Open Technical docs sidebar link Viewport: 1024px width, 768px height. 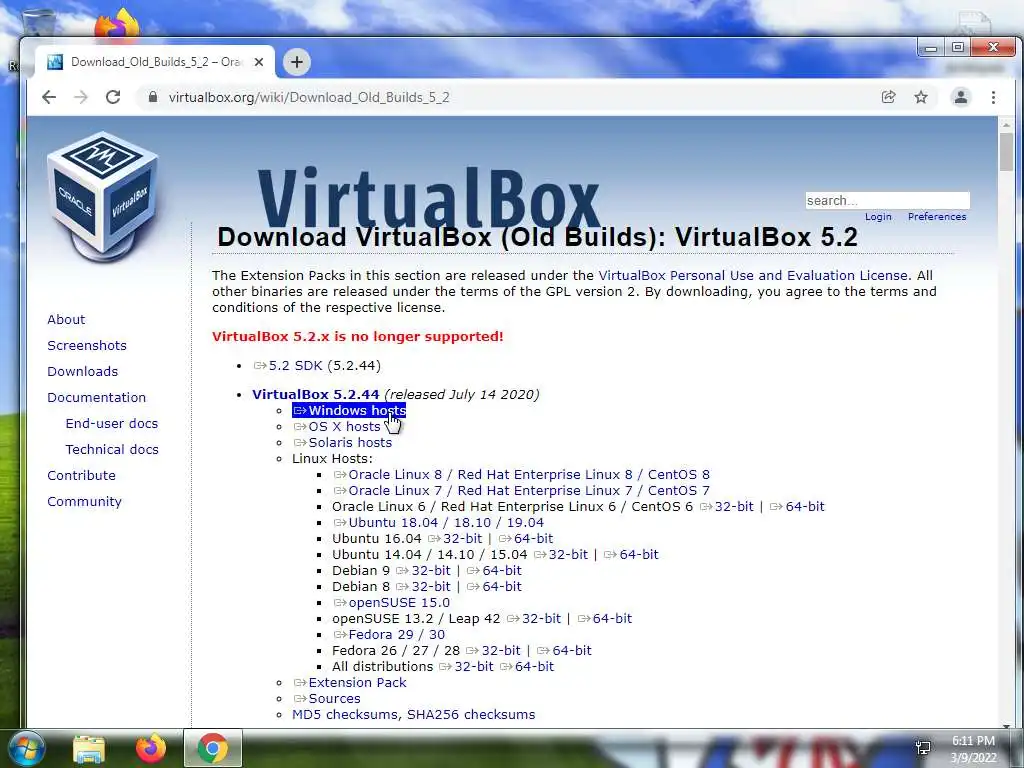[x=112, y=449]
